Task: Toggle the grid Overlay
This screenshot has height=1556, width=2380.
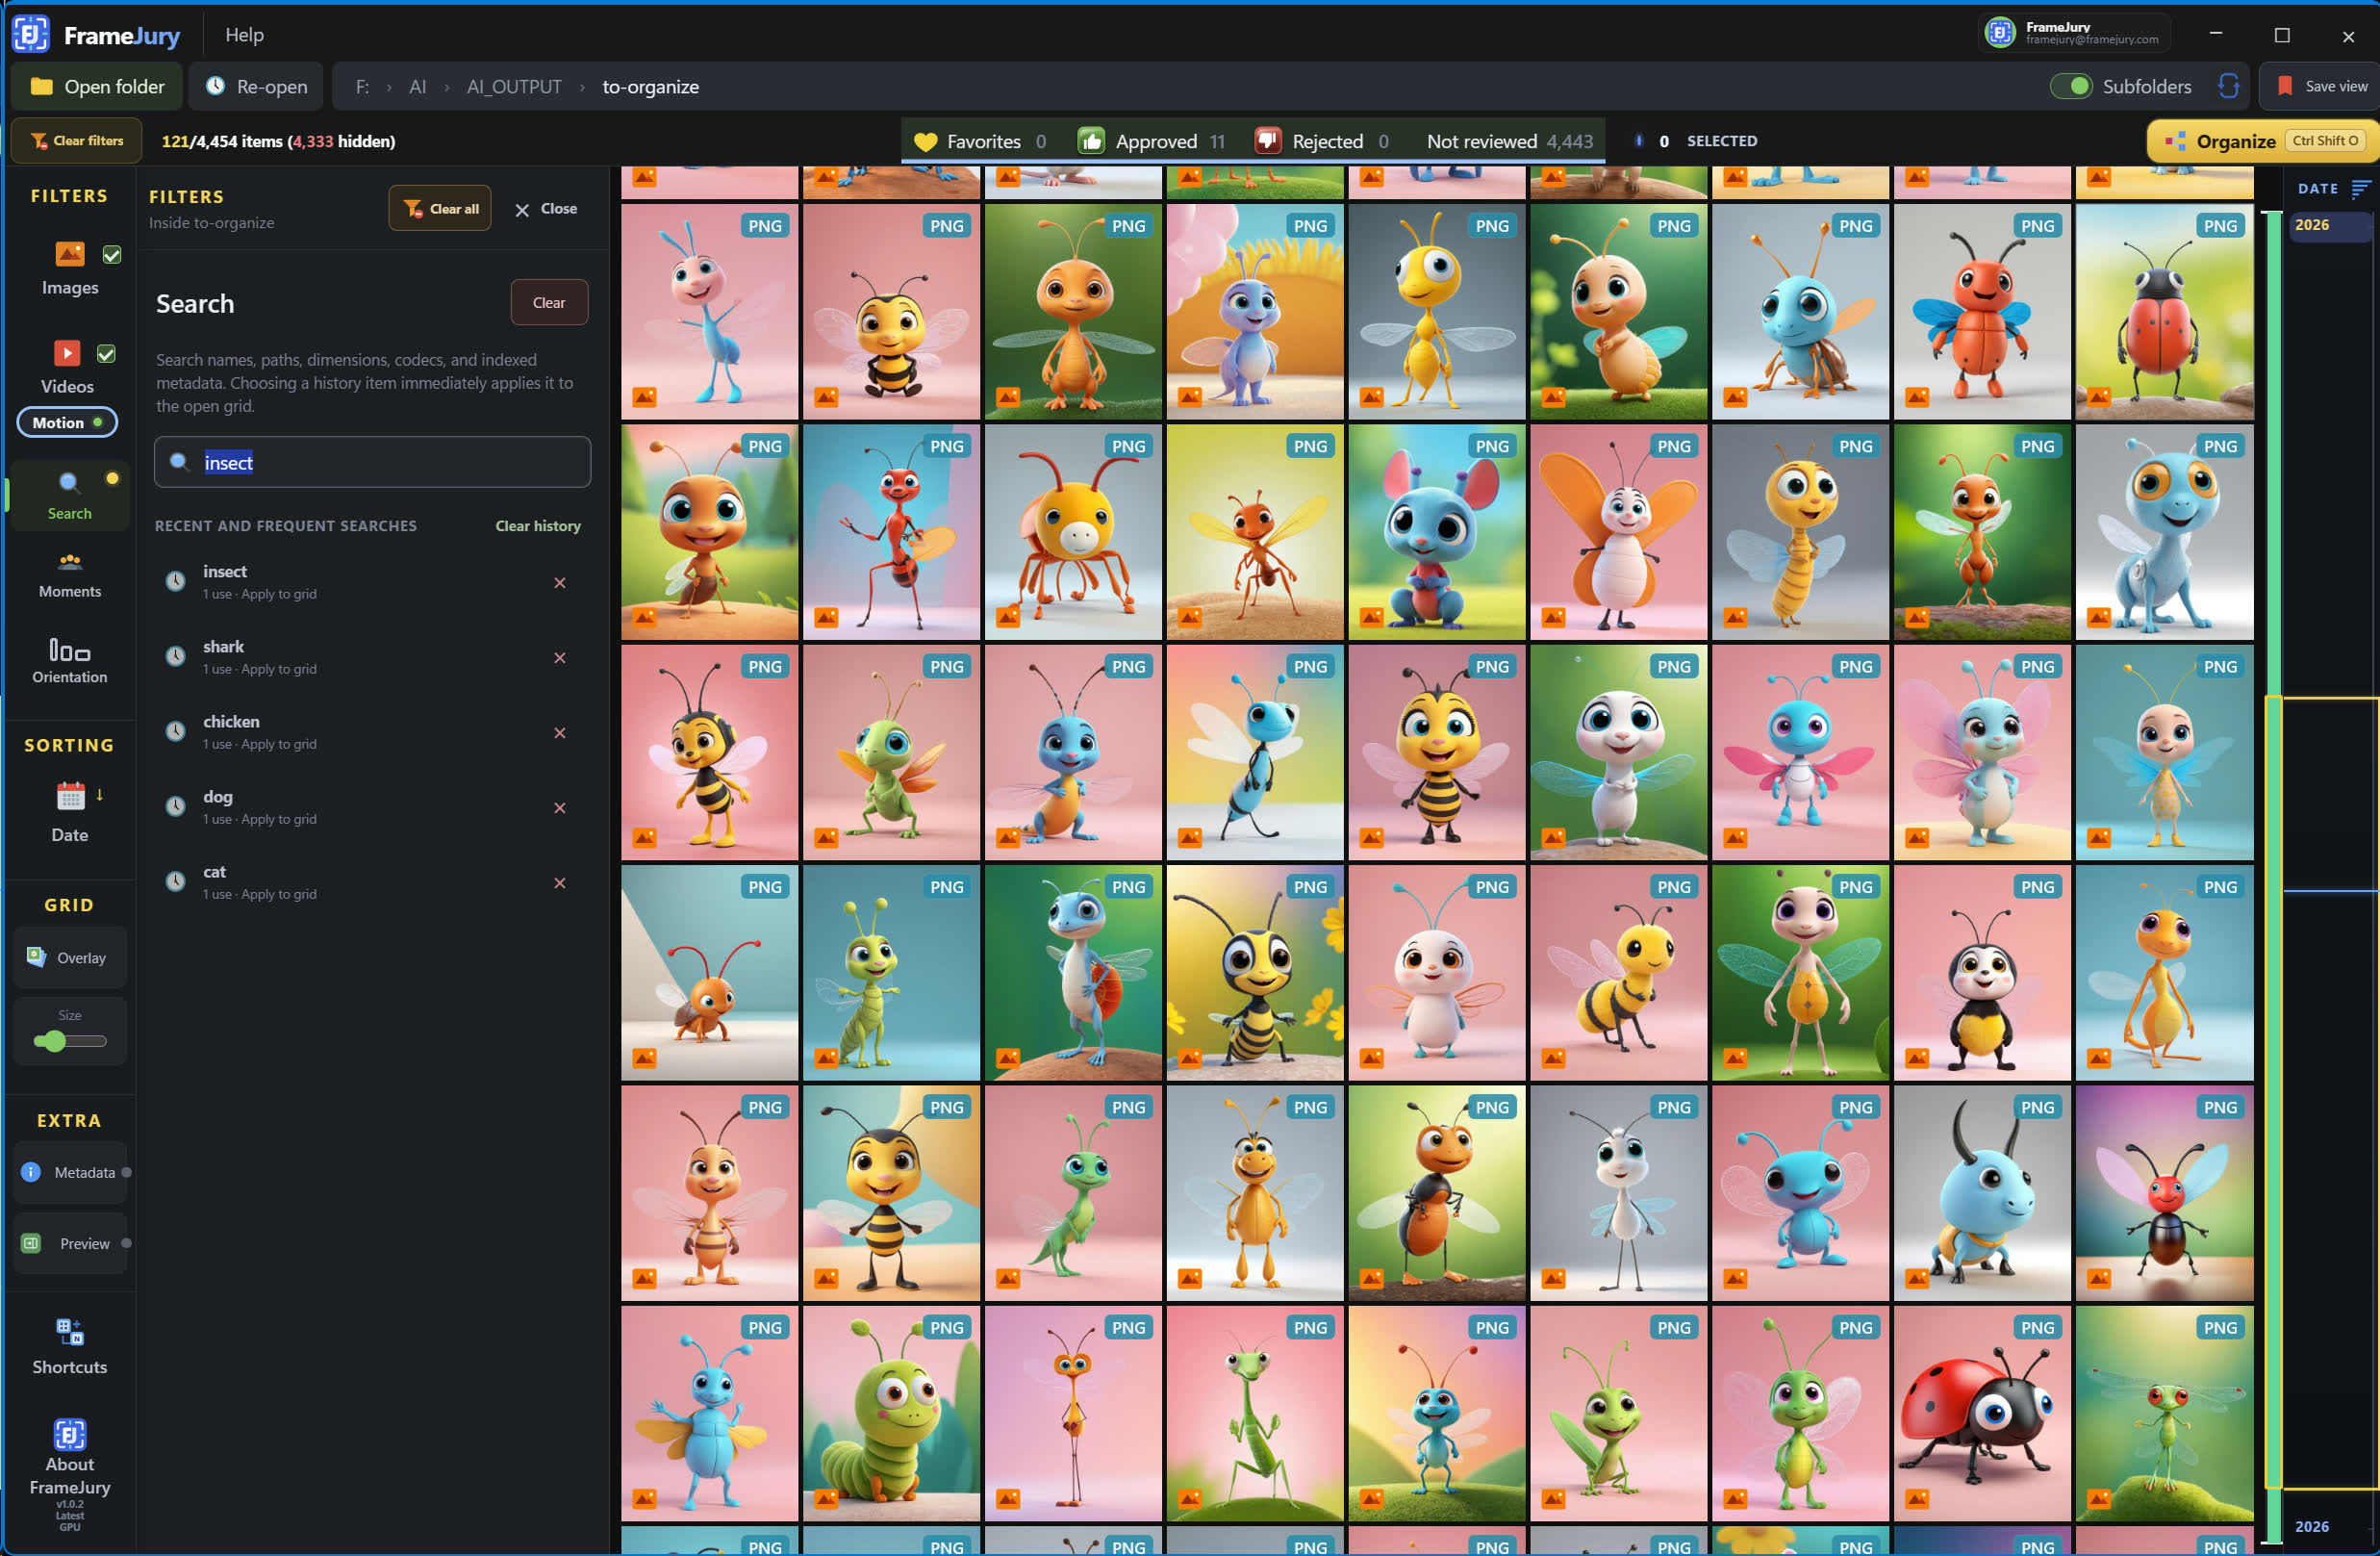Action: click(69, 957)
